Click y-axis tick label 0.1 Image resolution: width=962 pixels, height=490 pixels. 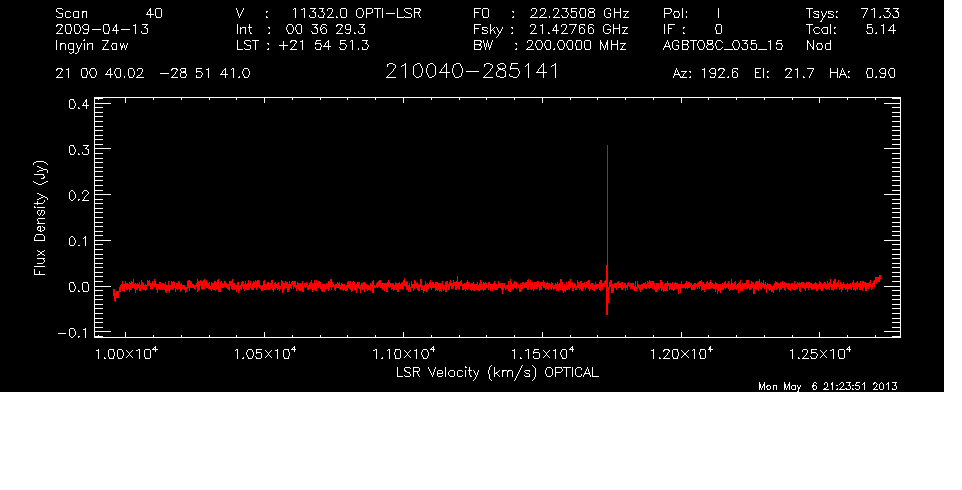pos(78,242)
